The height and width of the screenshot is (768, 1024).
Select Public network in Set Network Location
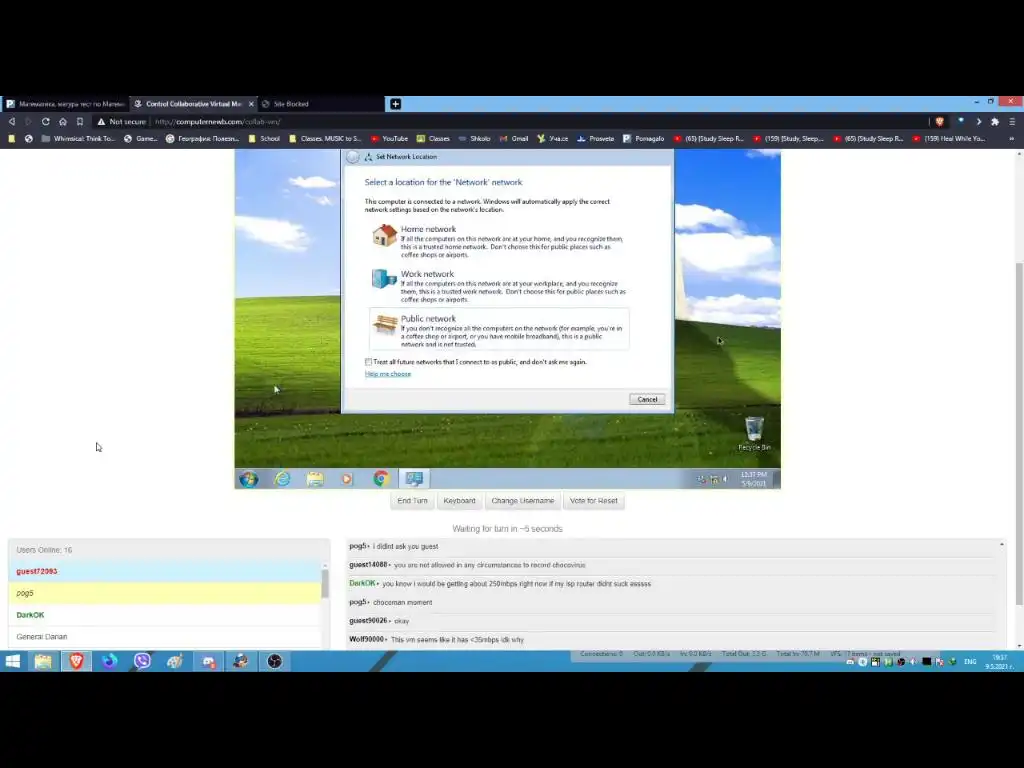[x=499, y=330]
